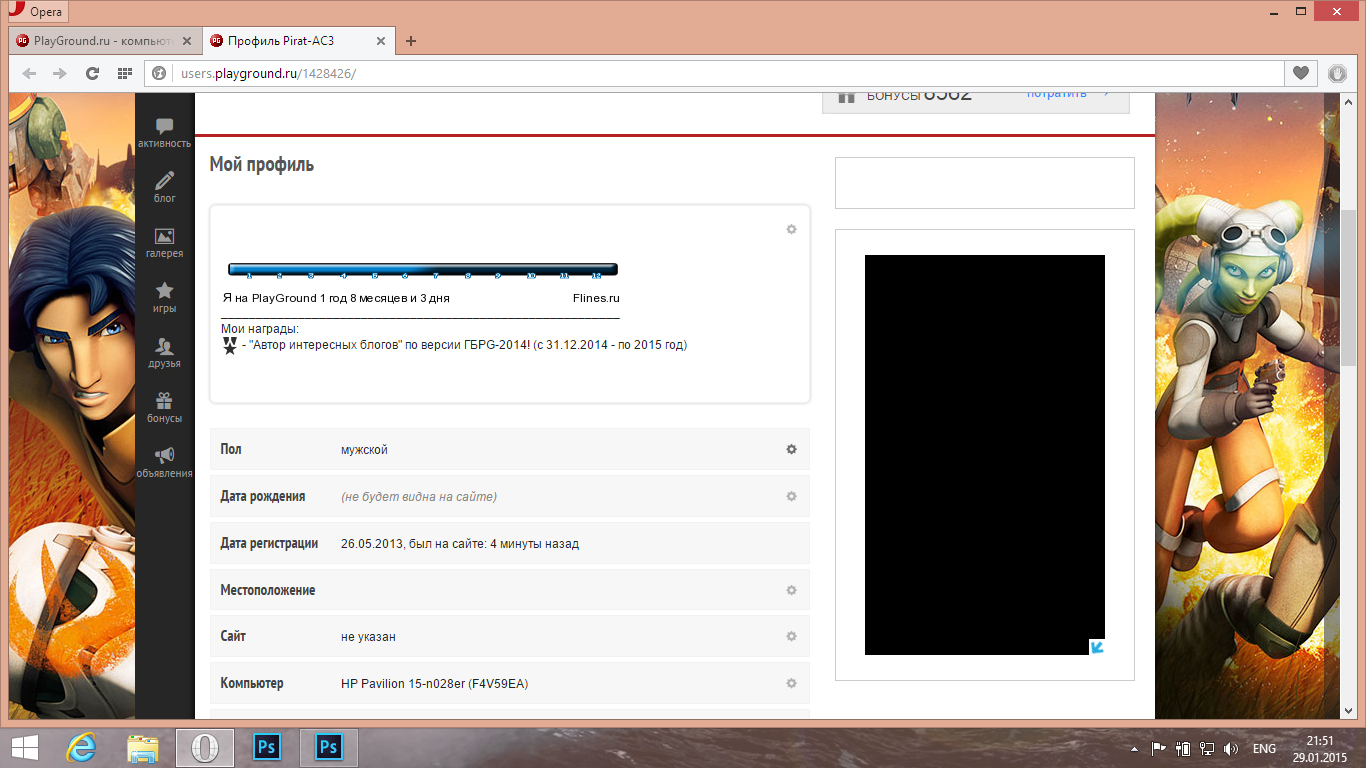Open Action Center flag icon in tray
This screenshot has height=768, width=1366.
tap(1160, 749)
